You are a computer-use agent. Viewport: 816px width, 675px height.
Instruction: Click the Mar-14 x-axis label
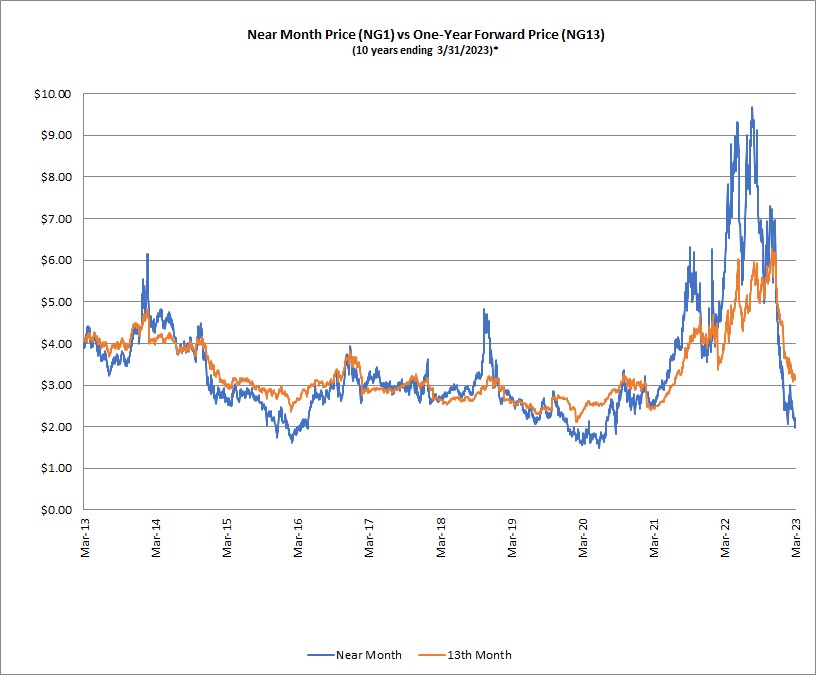tap(156, 538)
